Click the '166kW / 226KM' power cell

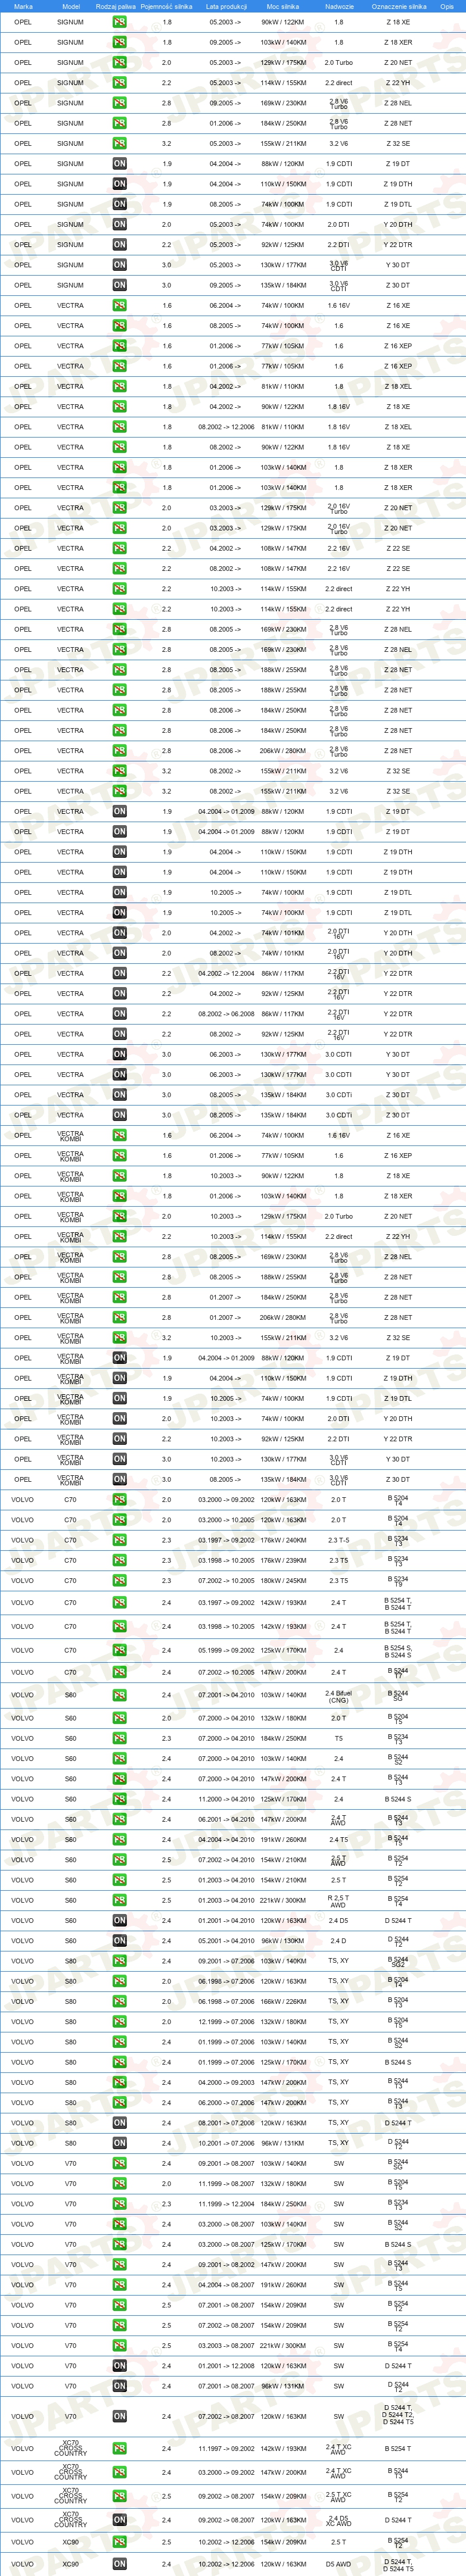283,2001
